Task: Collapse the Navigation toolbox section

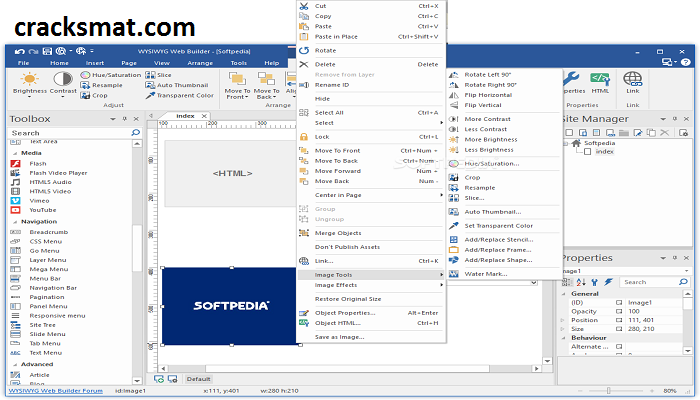Action: pyautogui.click(x=15, y=222)
